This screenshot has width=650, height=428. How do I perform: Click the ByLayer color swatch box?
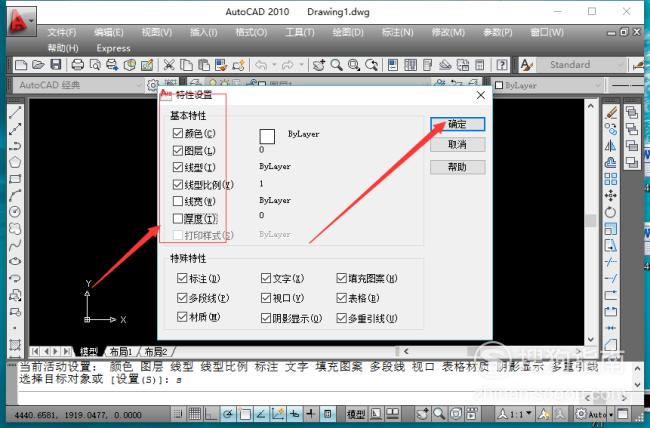[267, 136]
